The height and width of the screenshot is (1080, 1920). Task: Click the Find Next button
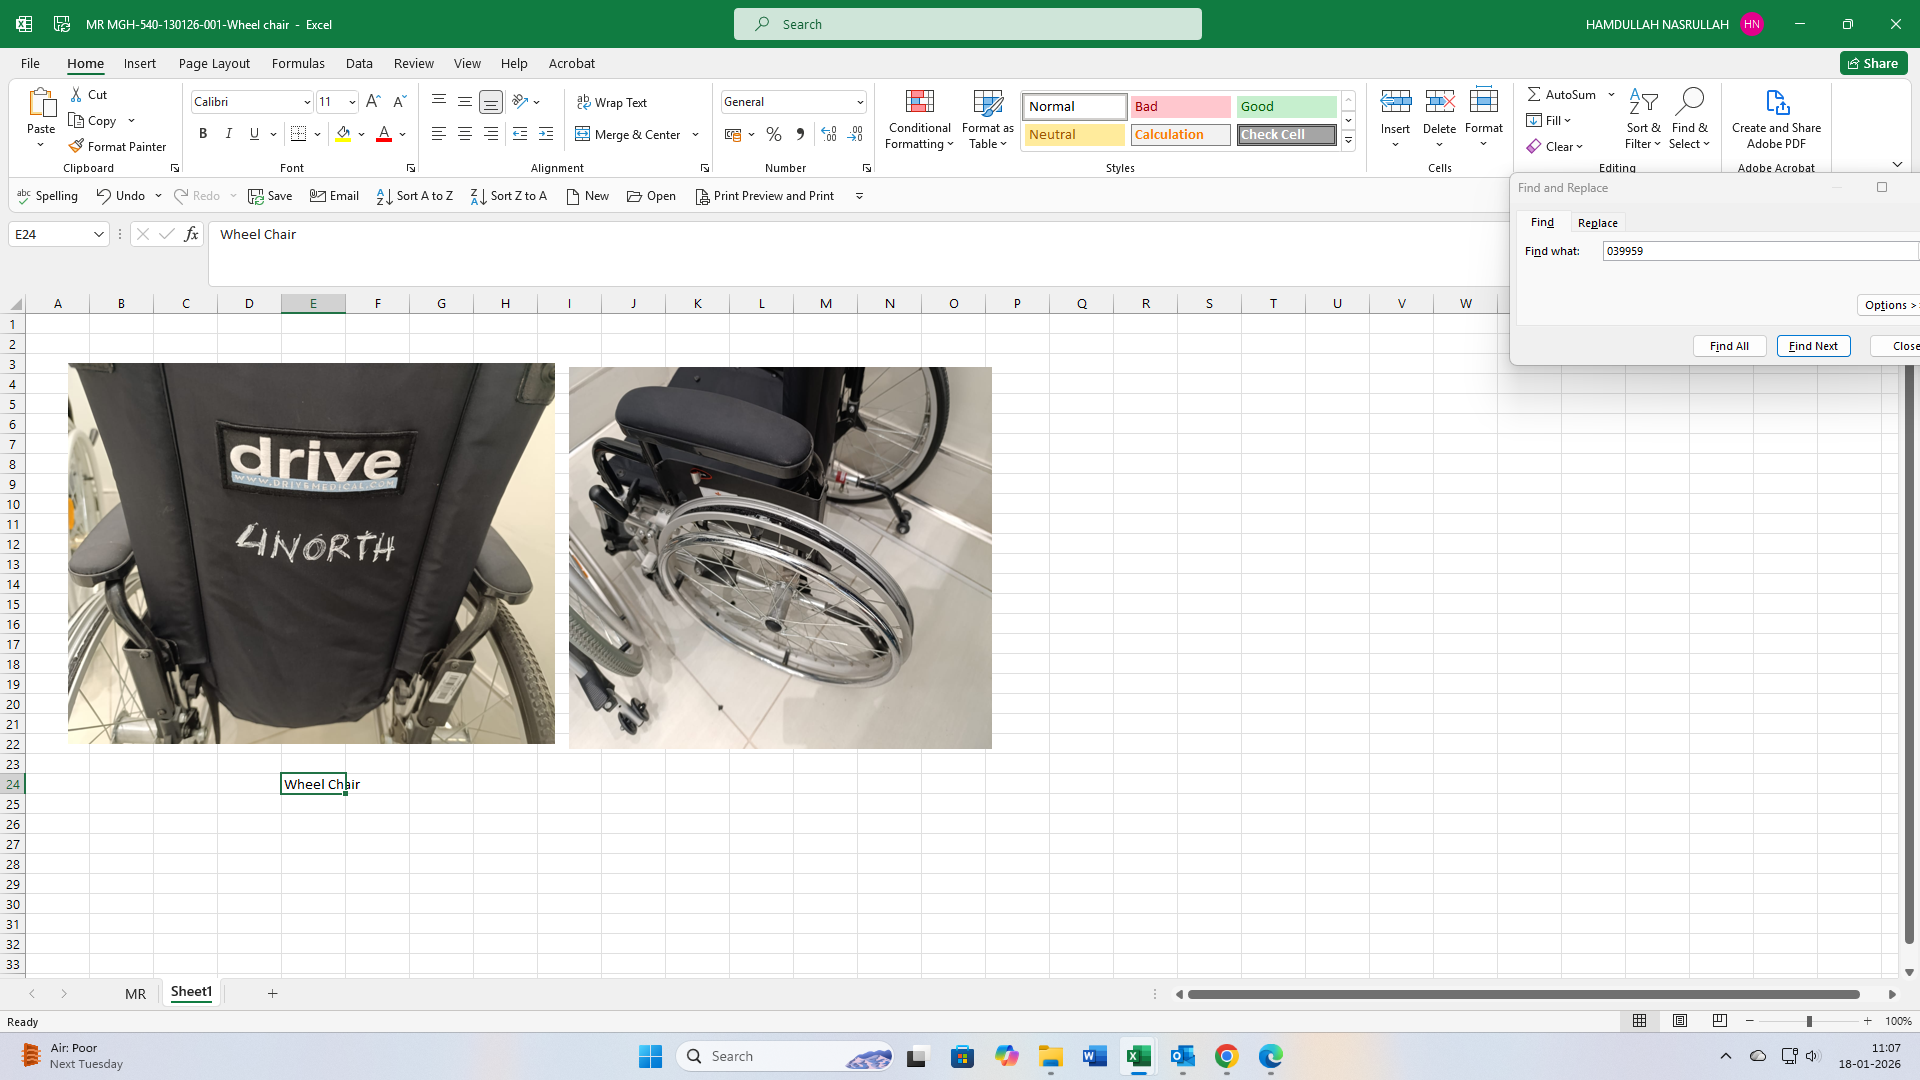coord(1813,346)
